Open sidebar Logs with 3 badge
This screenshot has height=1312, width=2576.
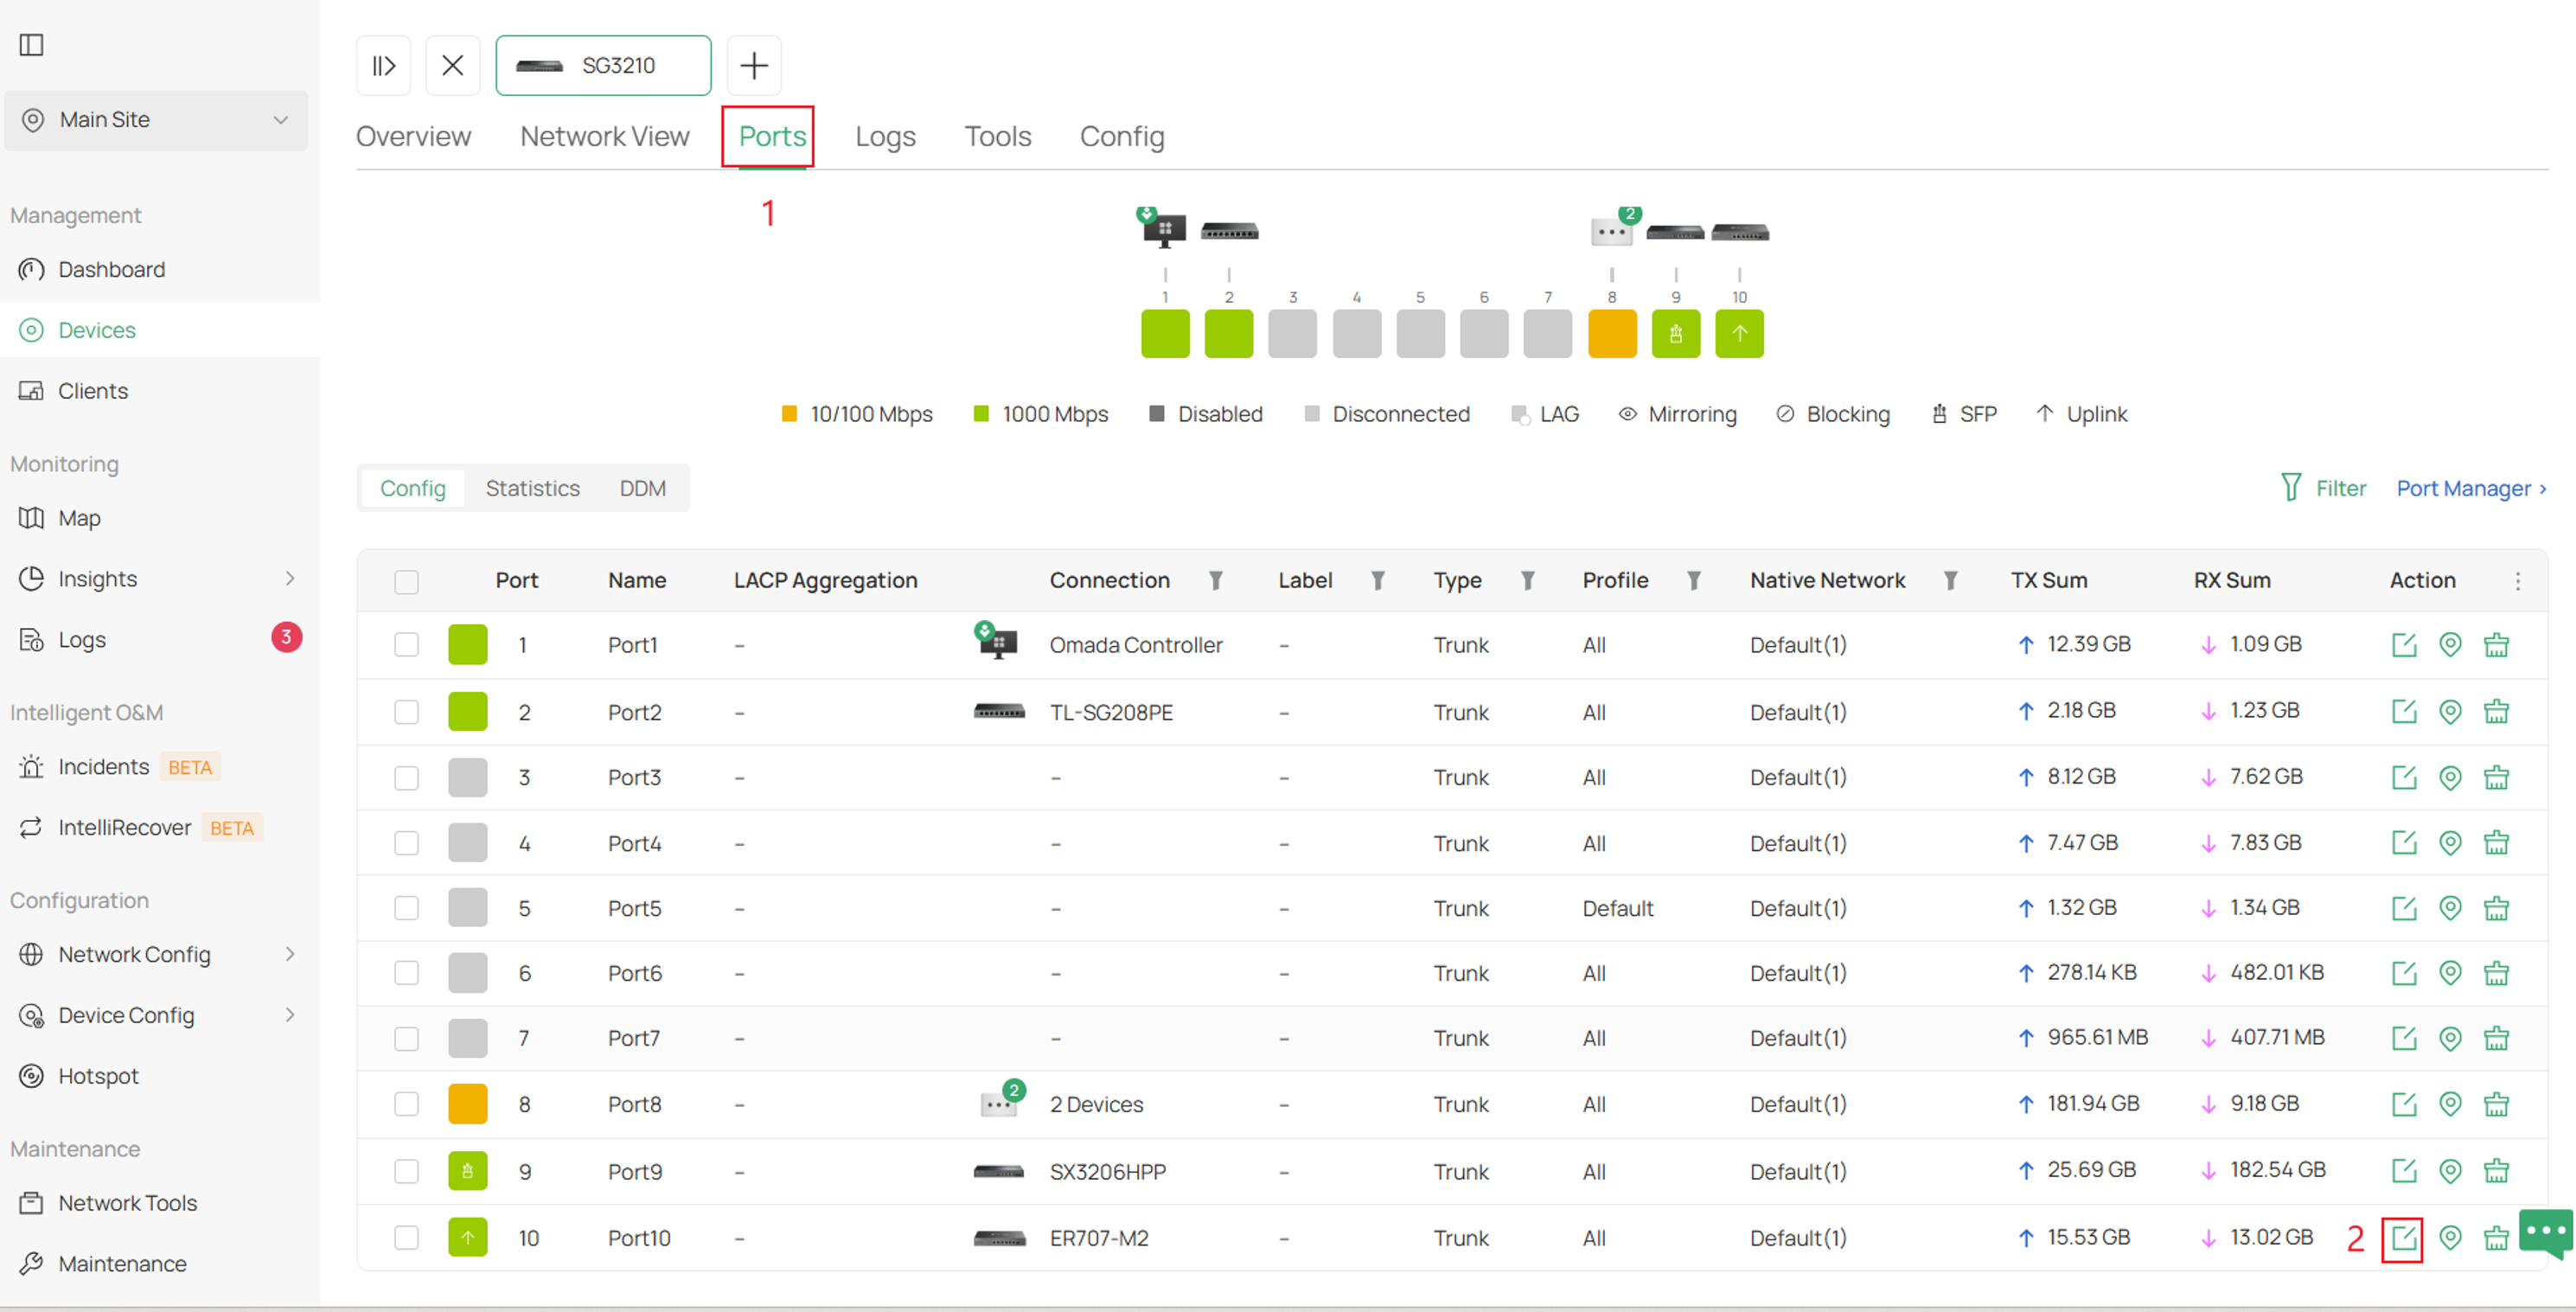coord(160,640)
